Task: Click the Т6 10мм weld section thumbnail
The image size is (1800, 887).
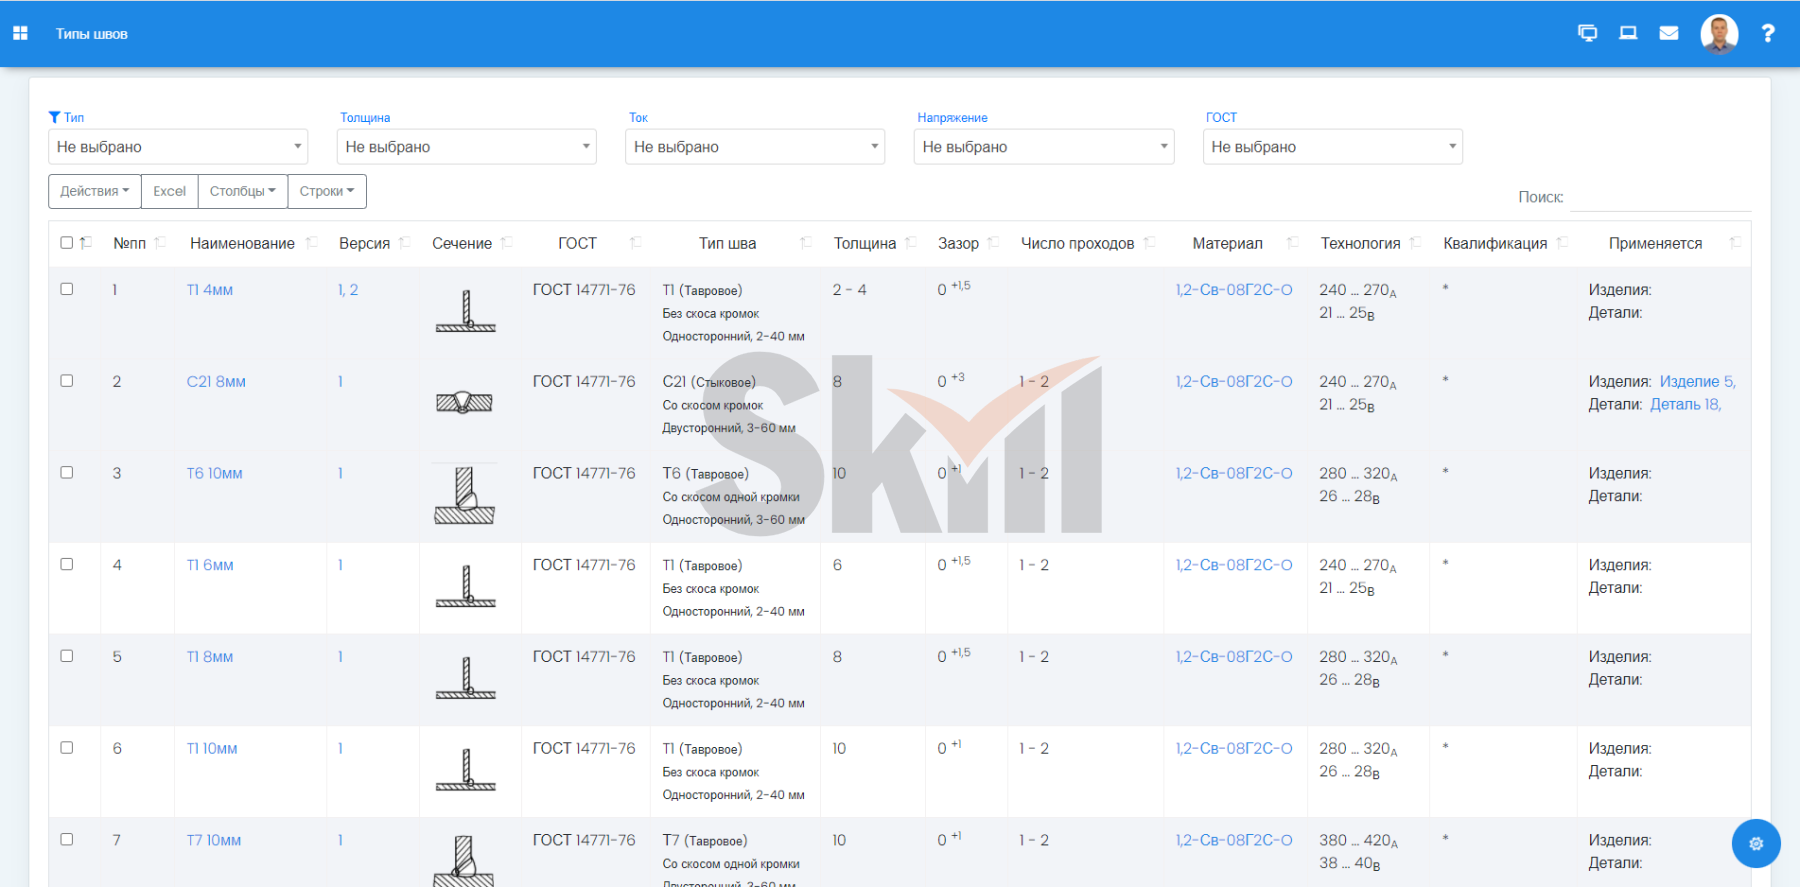Action: [465, 495]
